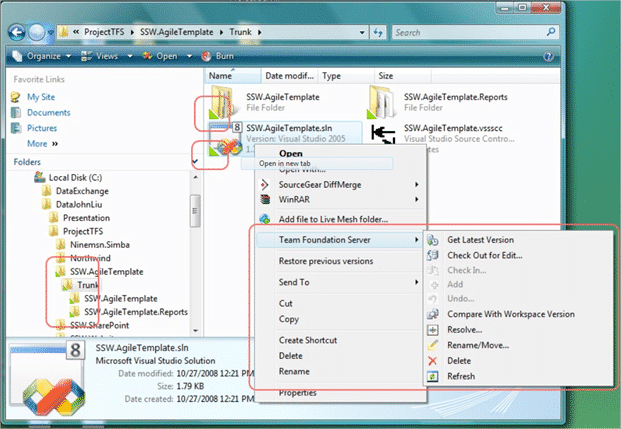Click ProjectTFS in the address breadcrumb
The width and height of the screenshot is (621, 429).
104,32
